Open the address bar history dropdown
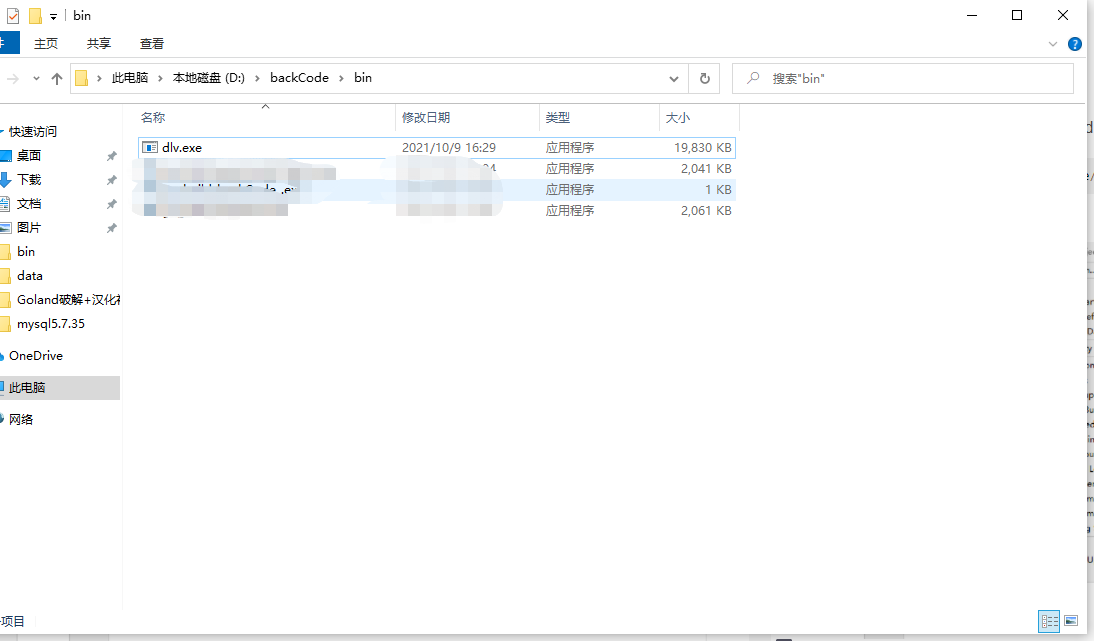1094x641 pixels. tap(673, 79)
